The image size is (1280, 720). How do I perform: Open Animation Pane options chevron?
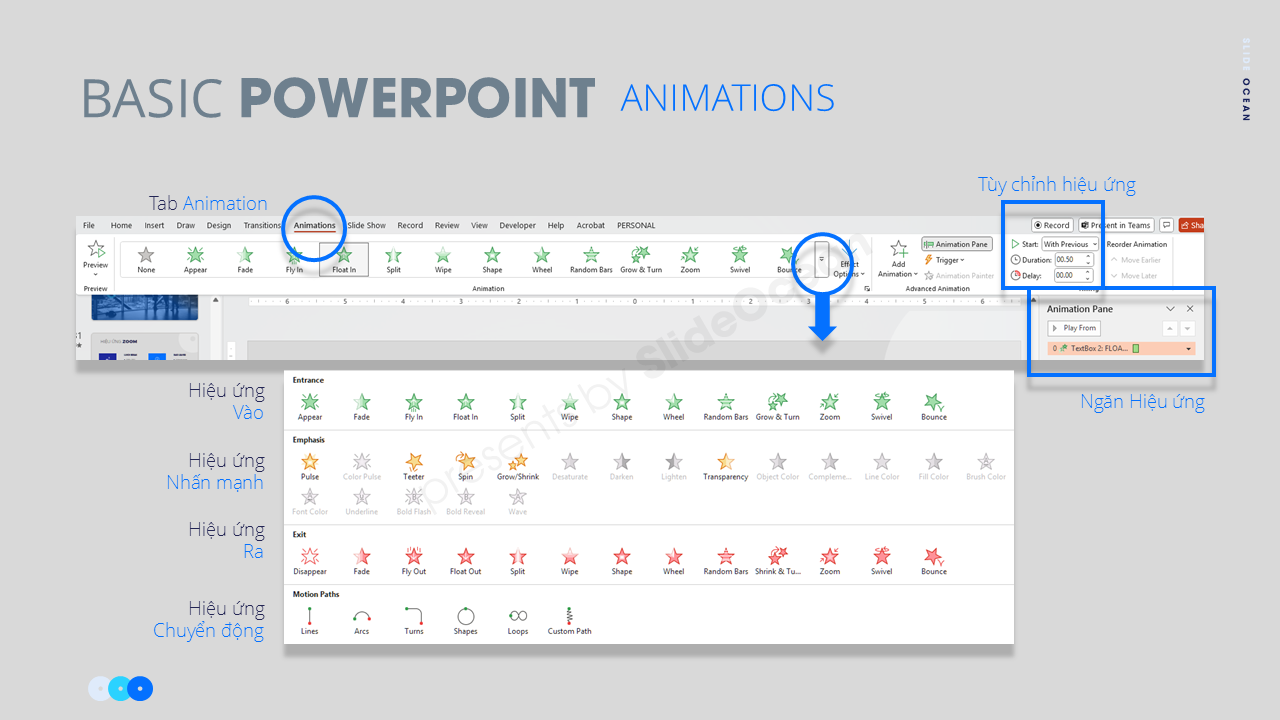[1170, 309]
